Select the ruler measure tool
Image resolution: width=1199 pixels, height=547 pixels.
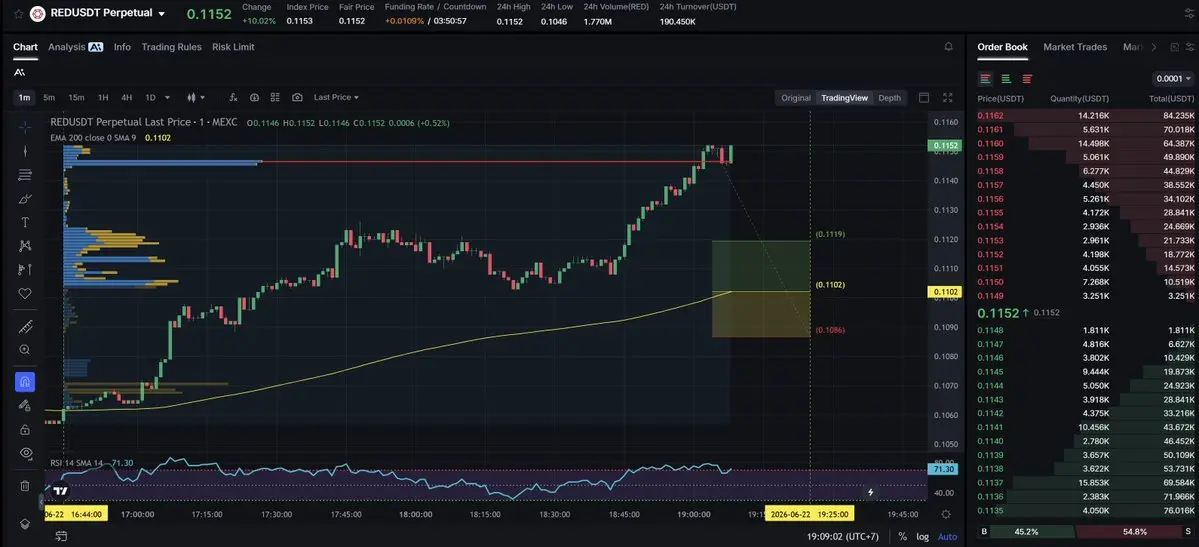point(25,327)
